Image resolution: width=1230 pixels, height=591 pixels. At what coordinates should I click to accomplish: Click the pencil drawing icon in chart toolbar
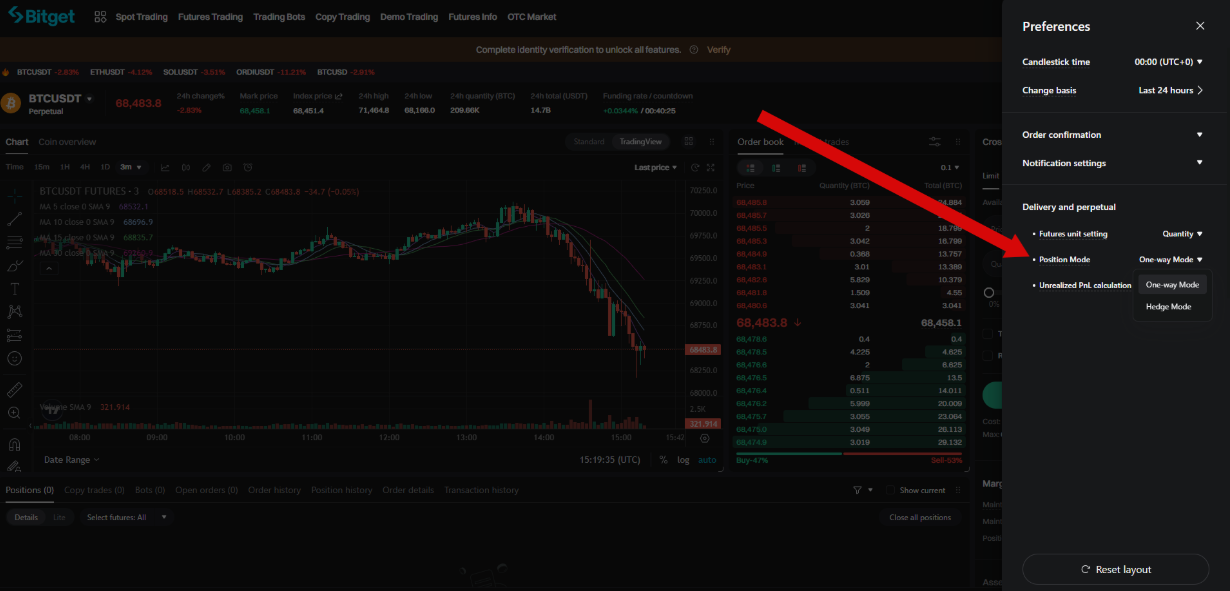[206, 167]
